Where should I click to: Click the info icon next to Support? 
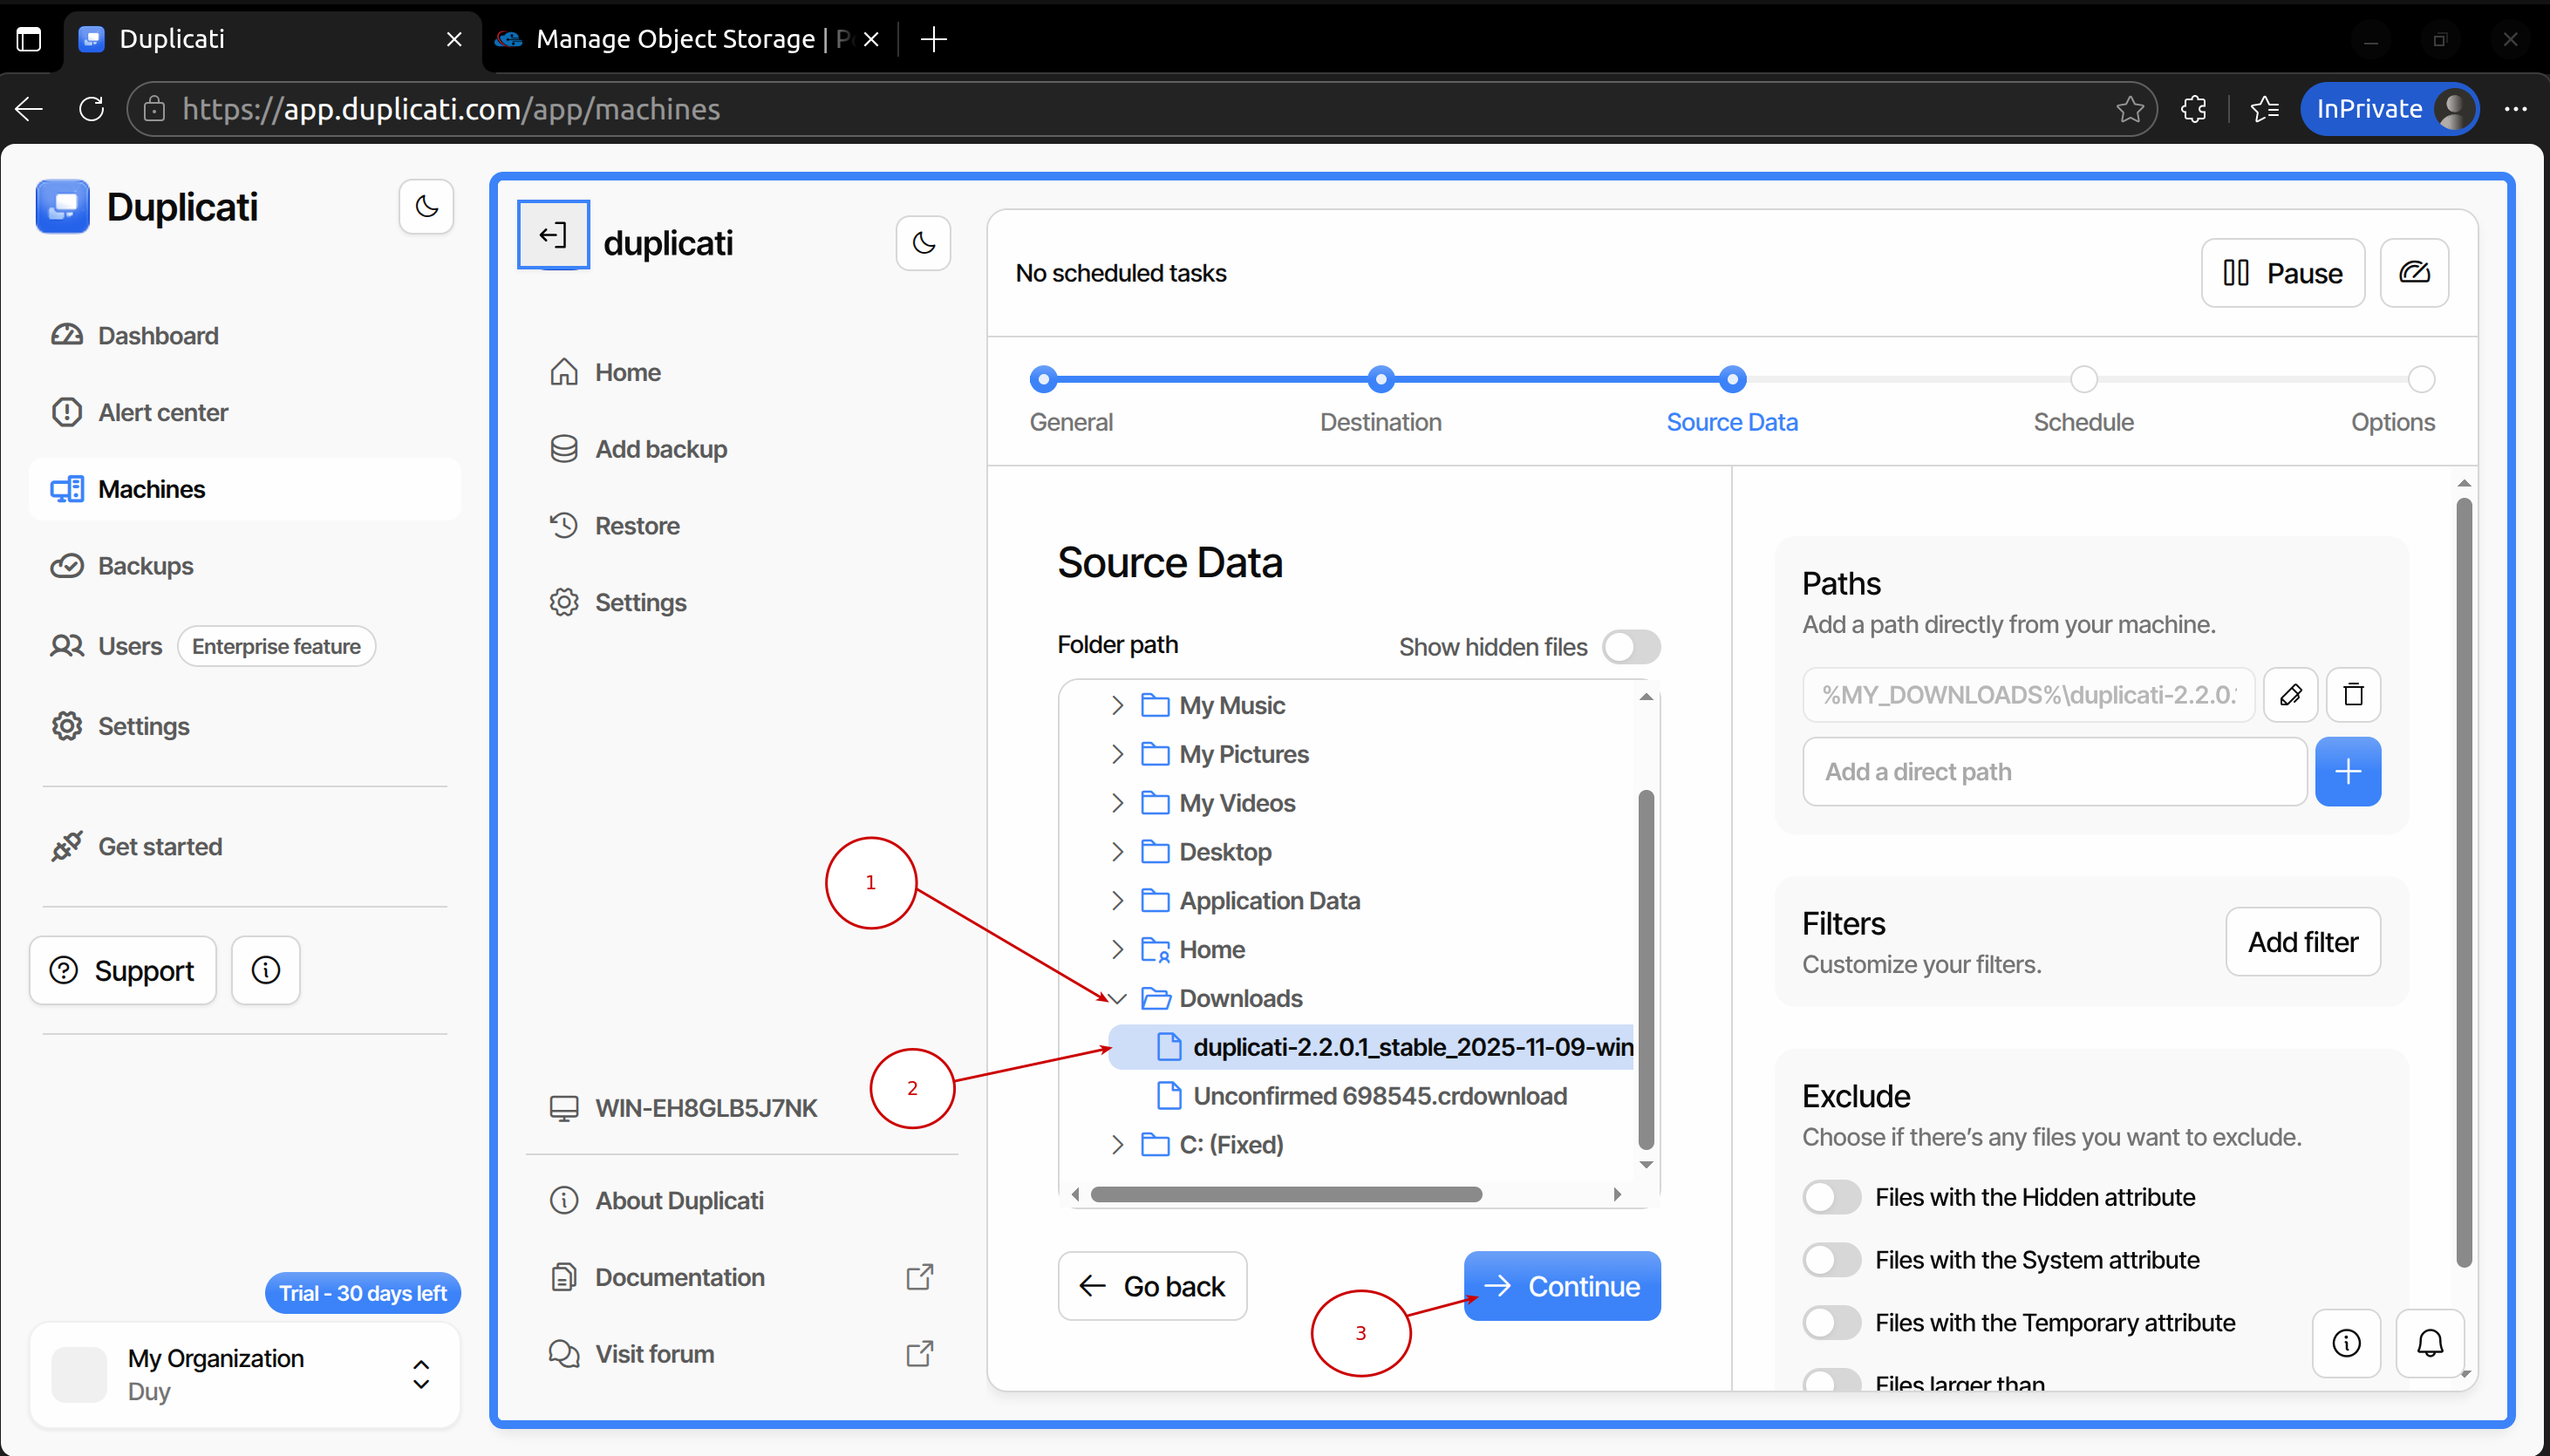coord(265,970)
